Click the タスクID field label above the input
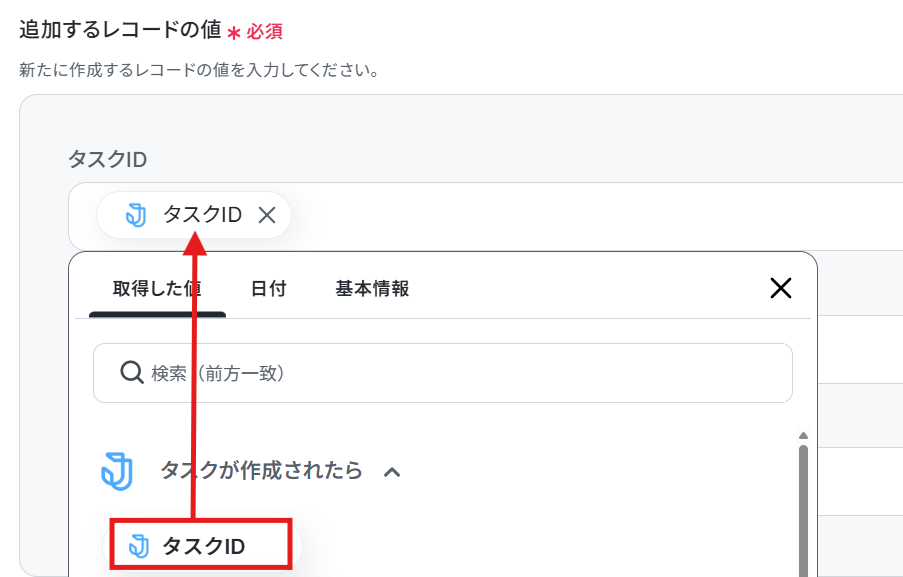This screenshot has height=577, width=903. (108, 160)
